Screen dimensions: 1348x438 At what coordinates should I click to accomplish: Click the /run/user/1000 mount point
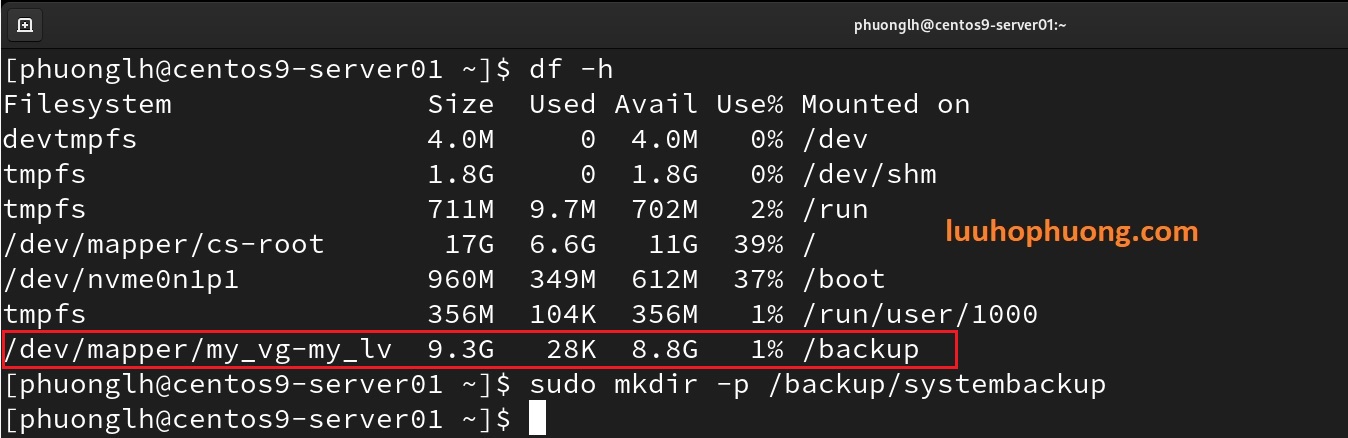tap(919, 315)
